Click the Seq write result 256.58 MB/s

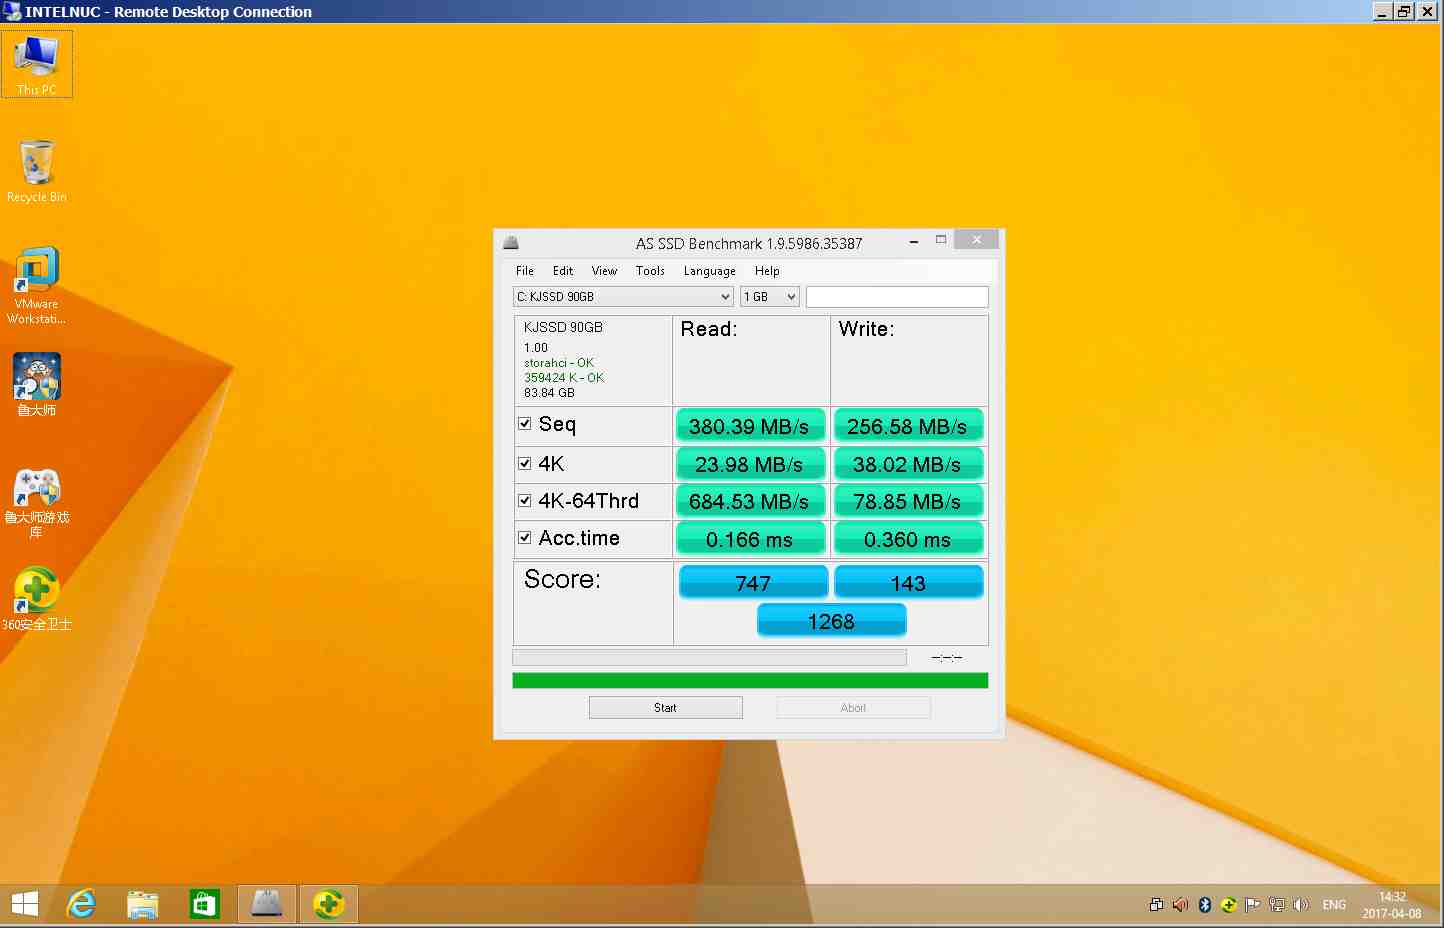coord(907,426)
